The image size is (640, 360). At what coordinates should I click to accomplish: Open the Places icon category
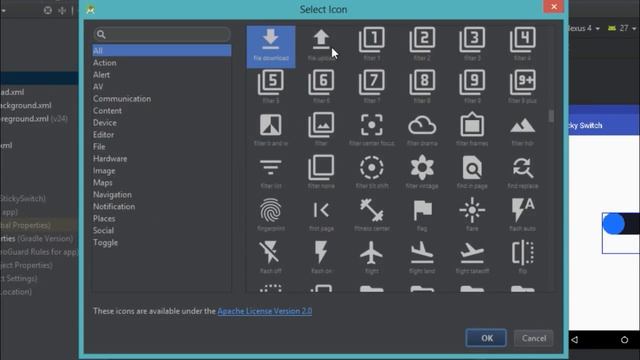tap(104, 218)
